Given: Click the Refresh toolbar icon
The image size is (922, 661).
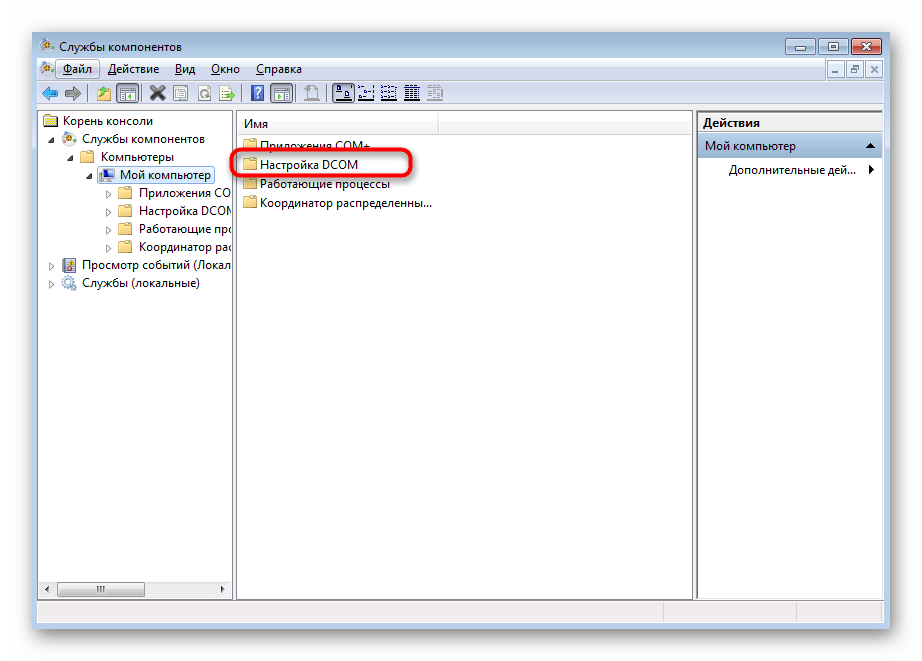Looking at the screenshot, I should pyautogui.click(x=204, y=93).
